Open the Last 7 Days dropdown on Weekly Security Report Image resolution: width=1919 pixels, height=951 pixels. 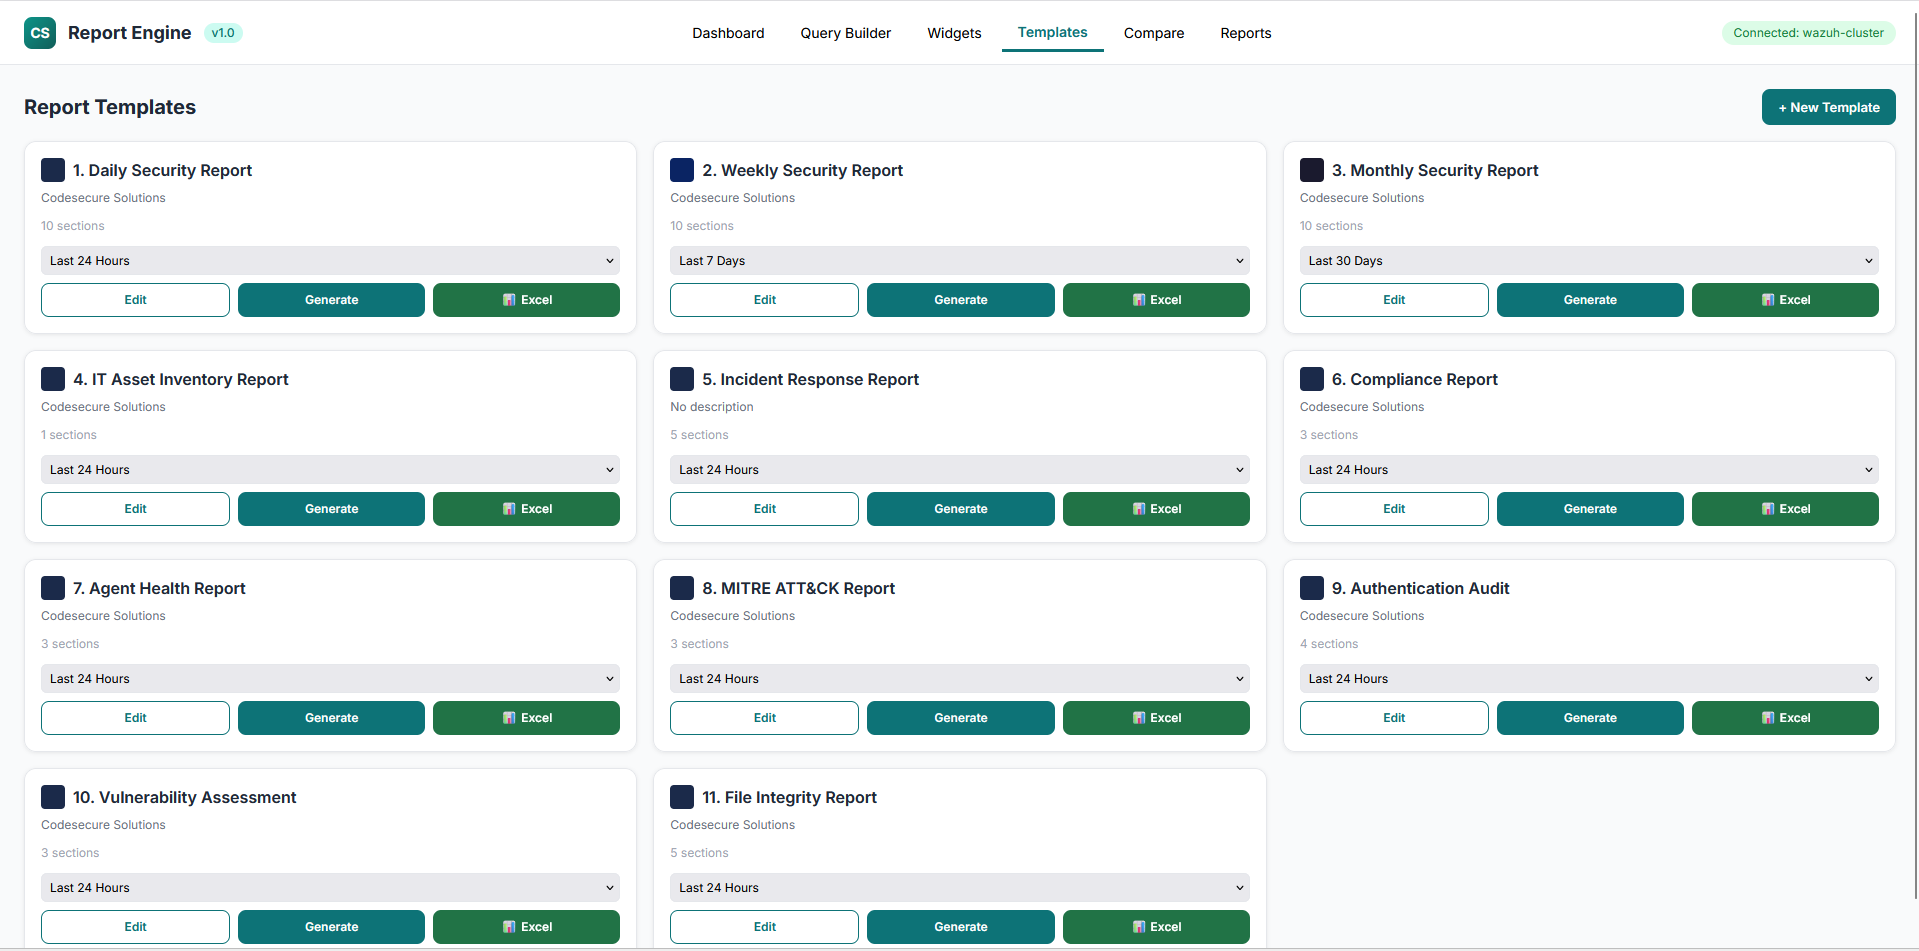959,260
